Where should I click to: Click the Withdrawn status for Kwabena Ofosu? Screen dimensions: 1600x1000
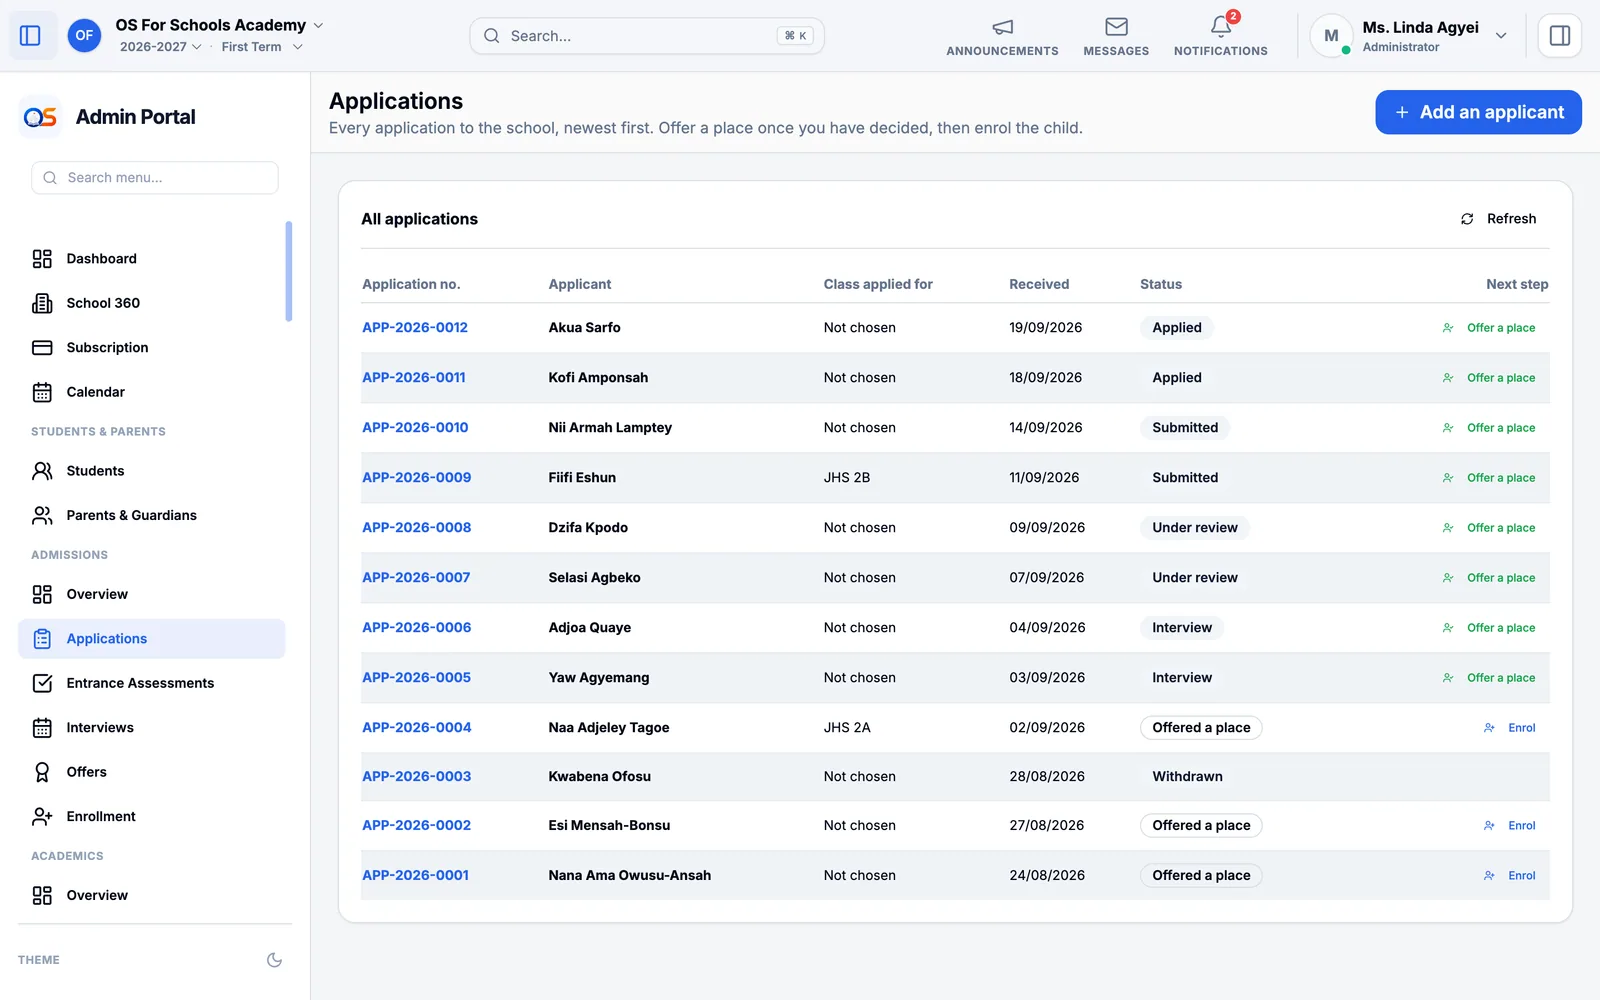point(1187,777)
